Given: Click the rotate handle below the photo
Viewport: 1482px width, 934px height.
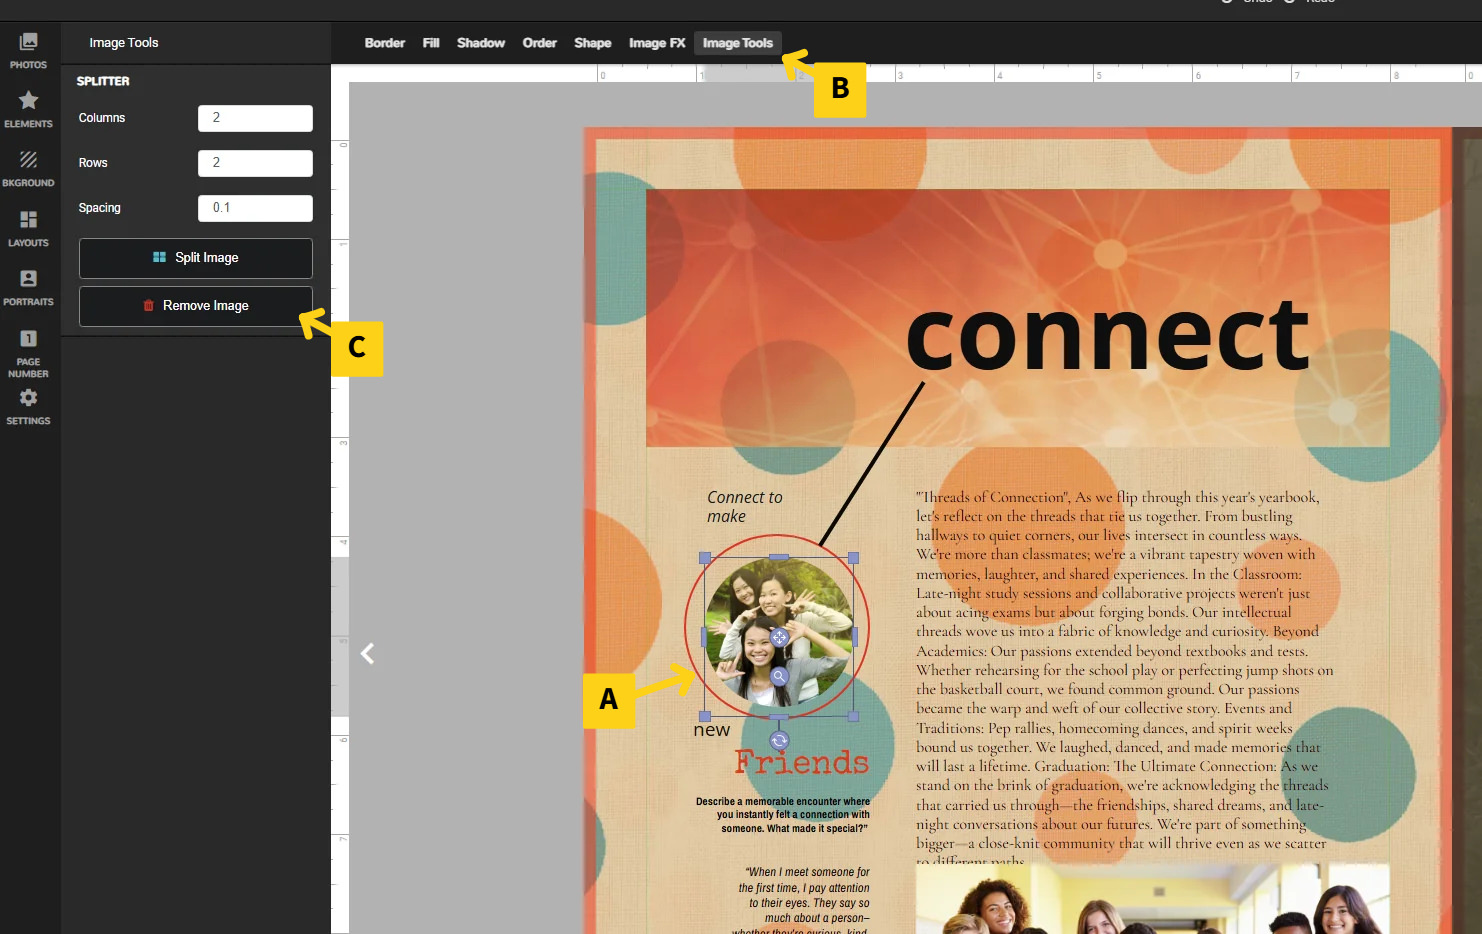Looking at the screenshot, I should click(779, 740).
